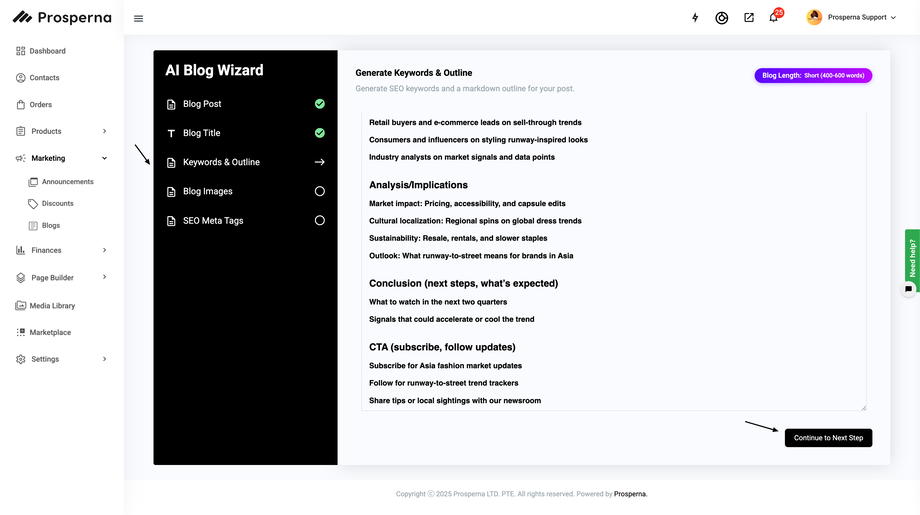Click the Blog Post completed checkmark
920x515 pixels.
[x=320, y=104]
